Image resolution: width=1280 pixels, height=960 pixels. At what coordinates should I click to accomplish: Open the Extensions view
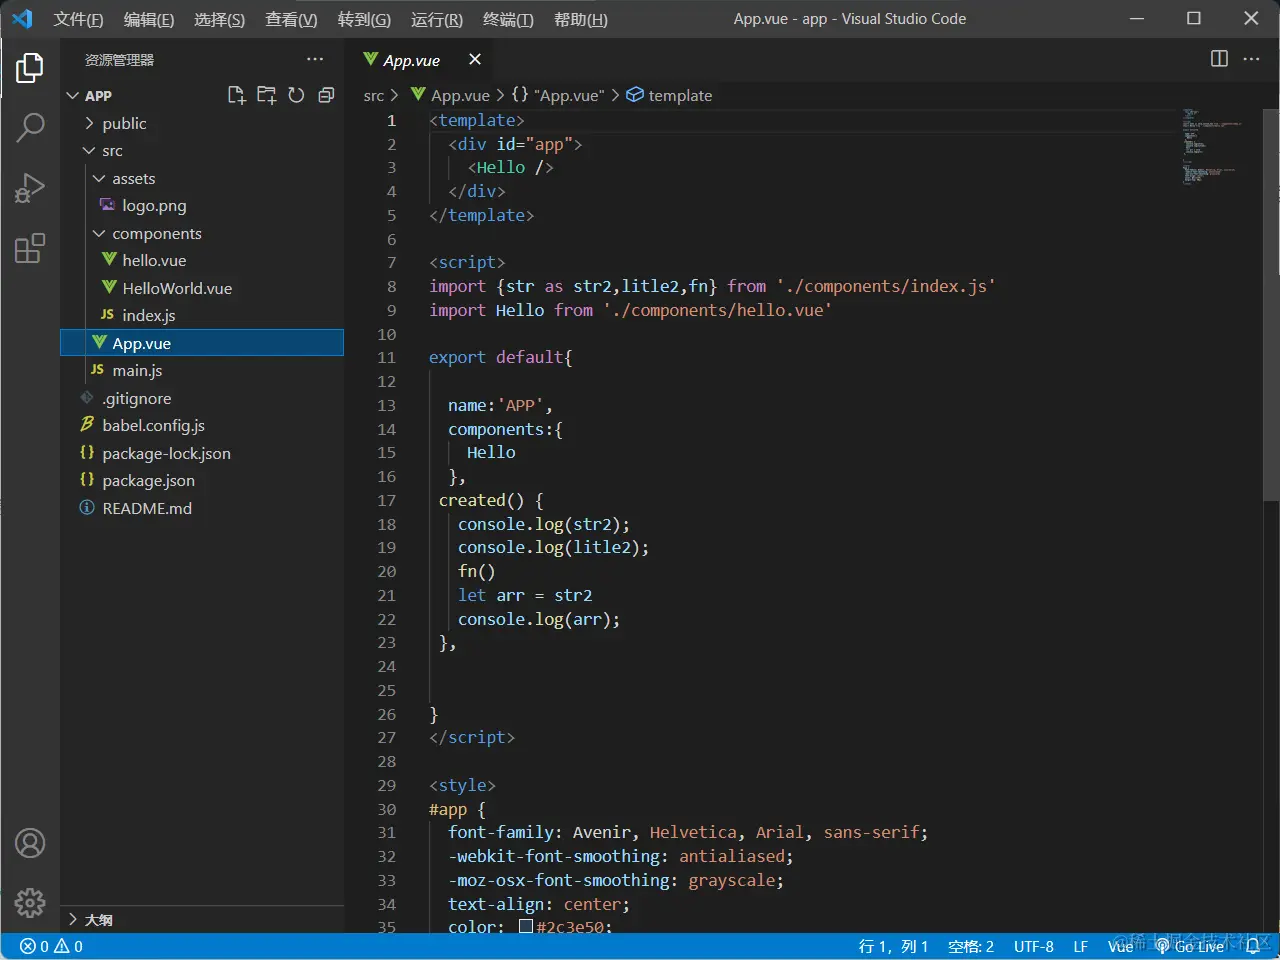click(x=30, y=248)
